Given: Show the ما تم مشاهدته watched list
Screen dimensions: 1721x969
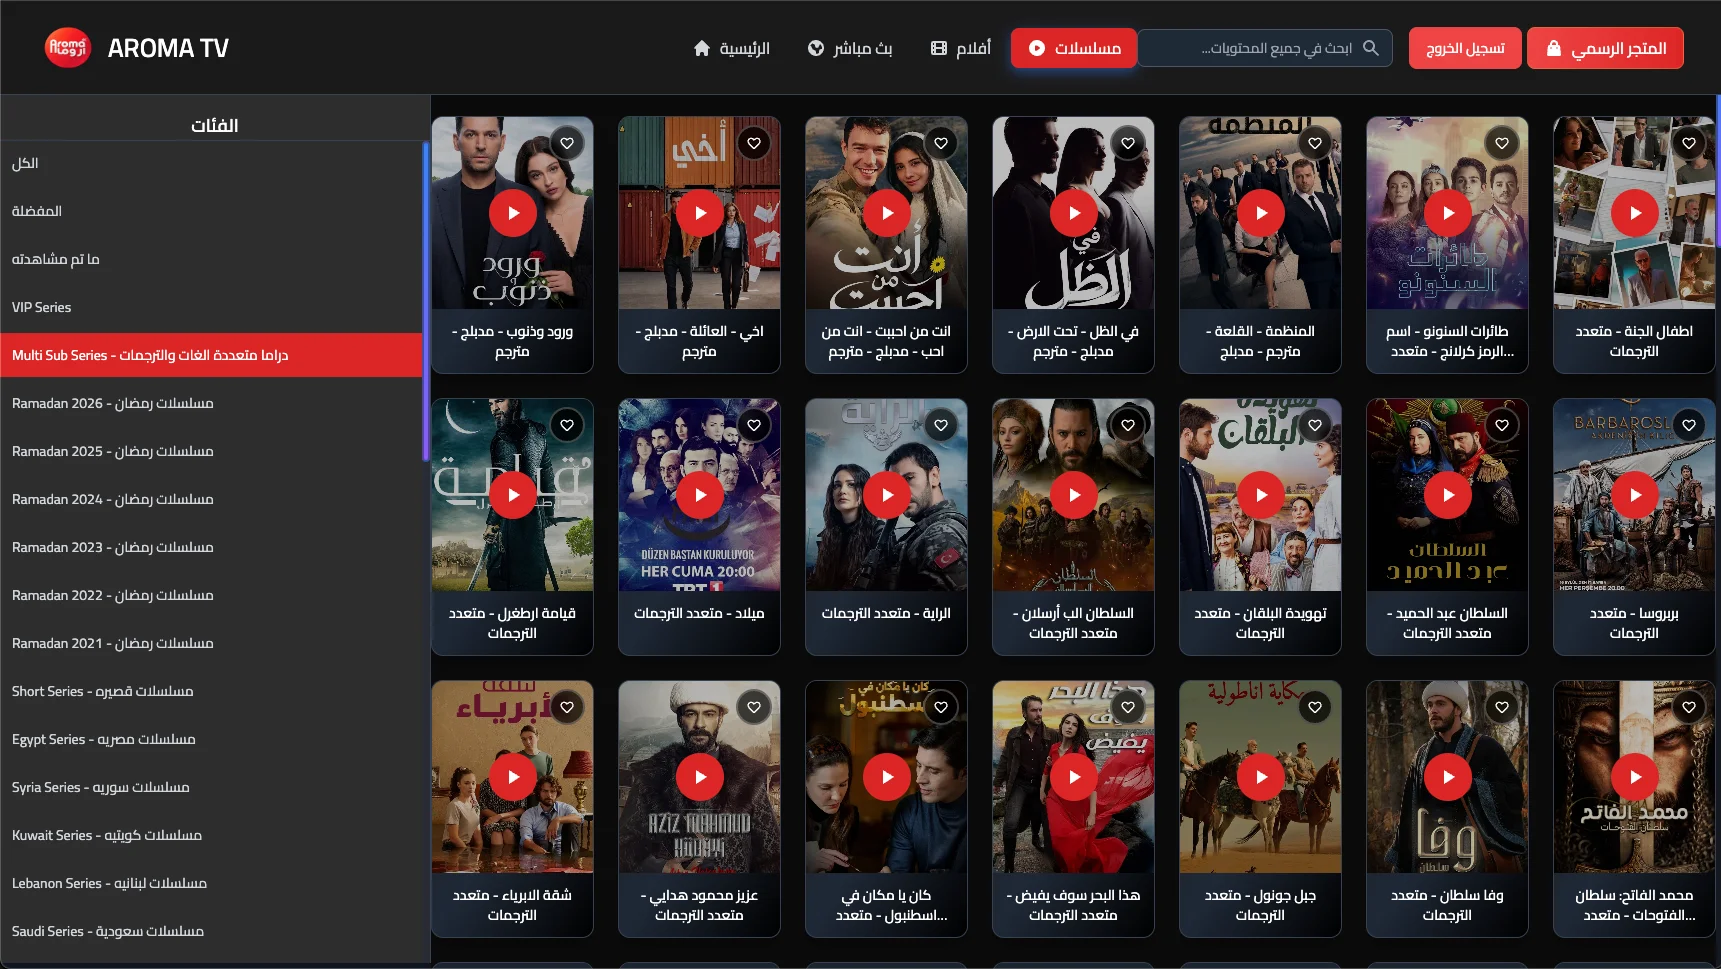Looking at the screenshot, I should pos(211,259).
